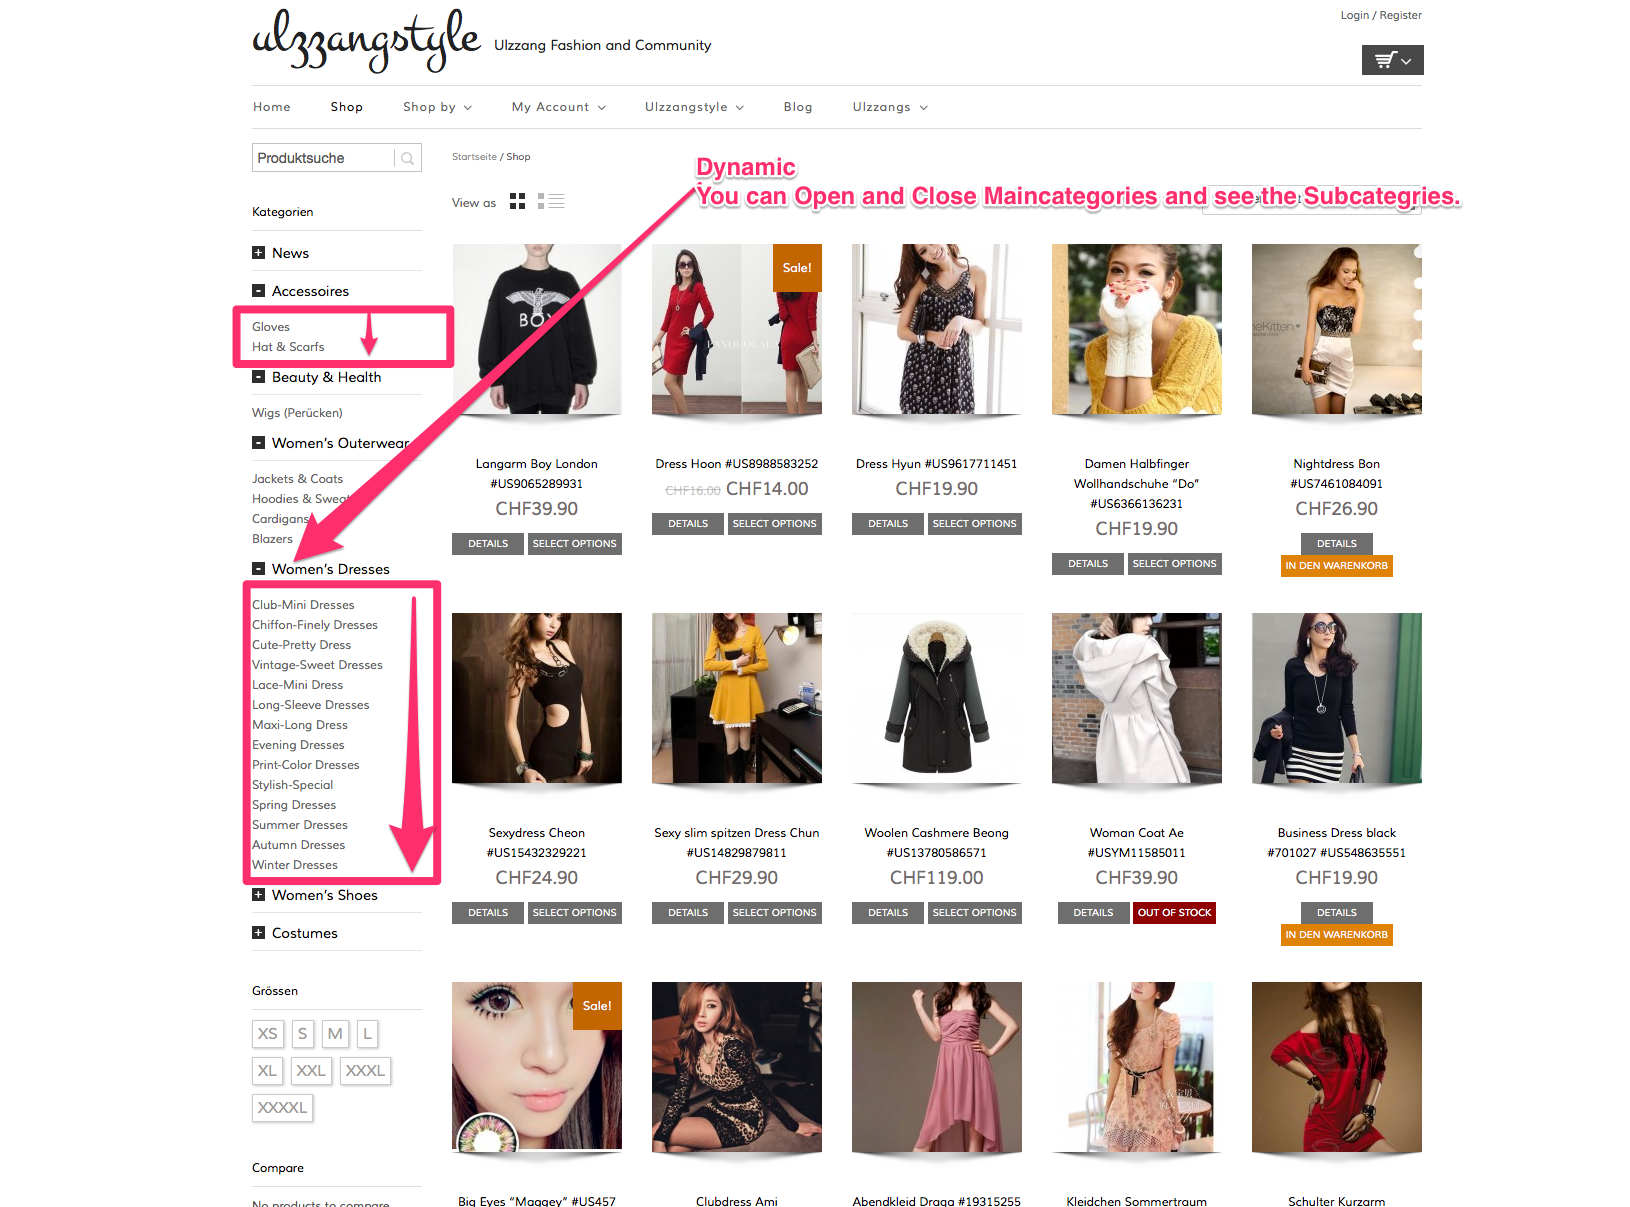The image size is (1630, 1207).
Task: Go to the Blog menu item
Action: pyautogui.click(x=798, y=107)
